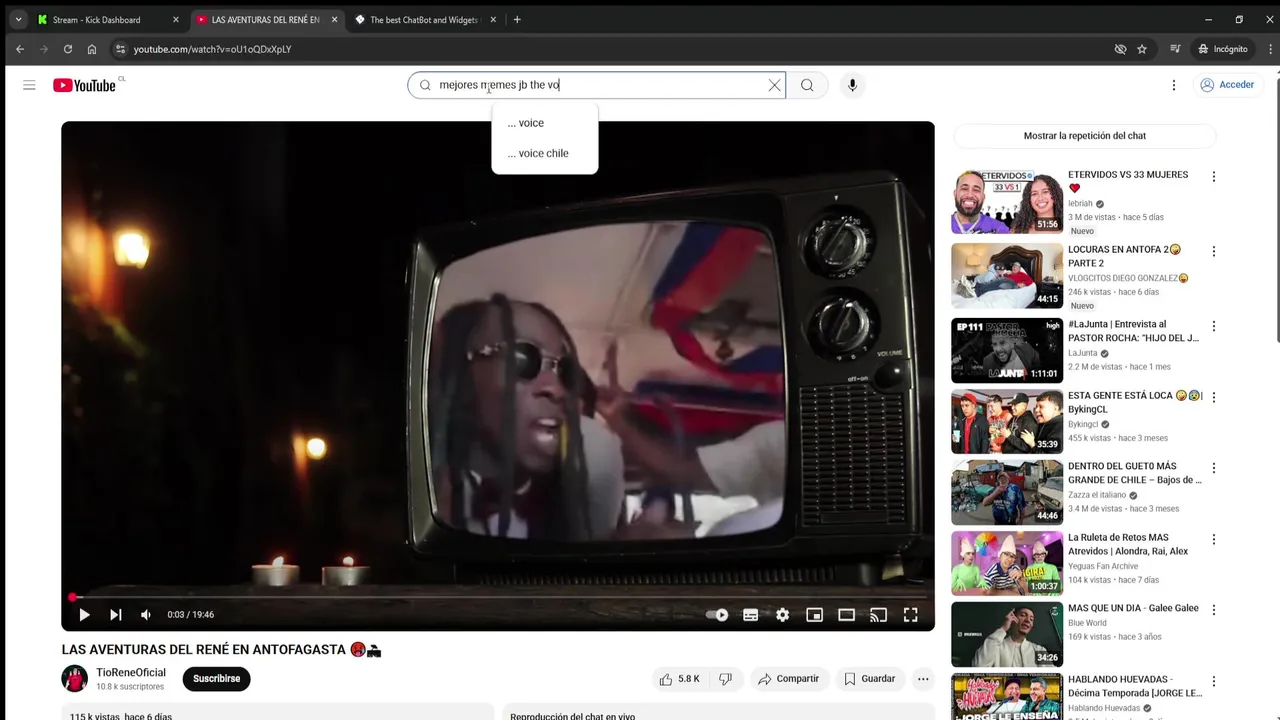The image size is (1280, 720).
Task: Open the Blue World channel name link
Action: coord(1087,623)
